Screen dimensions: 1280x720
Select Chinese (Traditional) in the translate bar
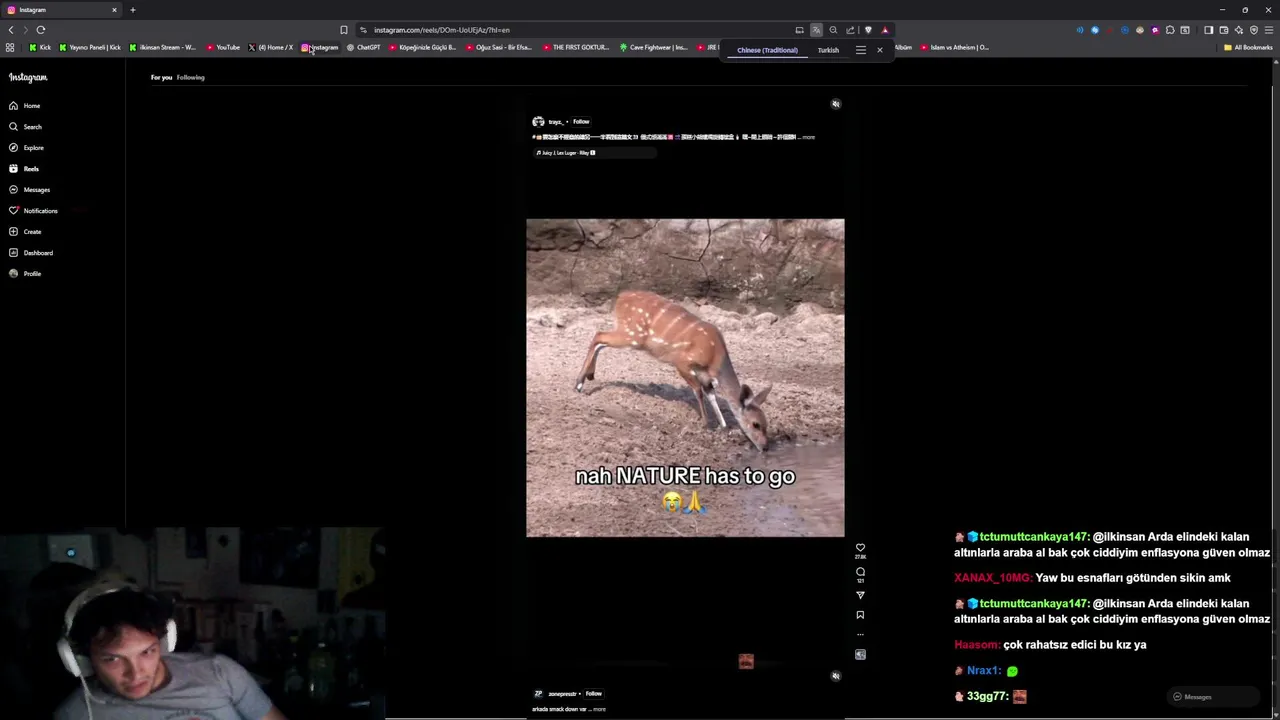767,50
